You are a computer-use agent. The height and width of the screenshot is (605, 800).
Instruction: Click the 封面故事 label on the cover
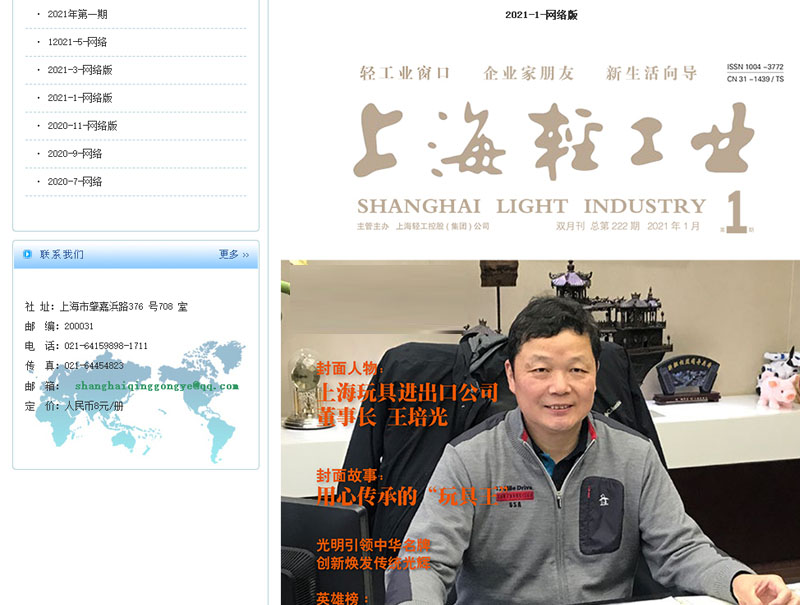pos(350,475)
